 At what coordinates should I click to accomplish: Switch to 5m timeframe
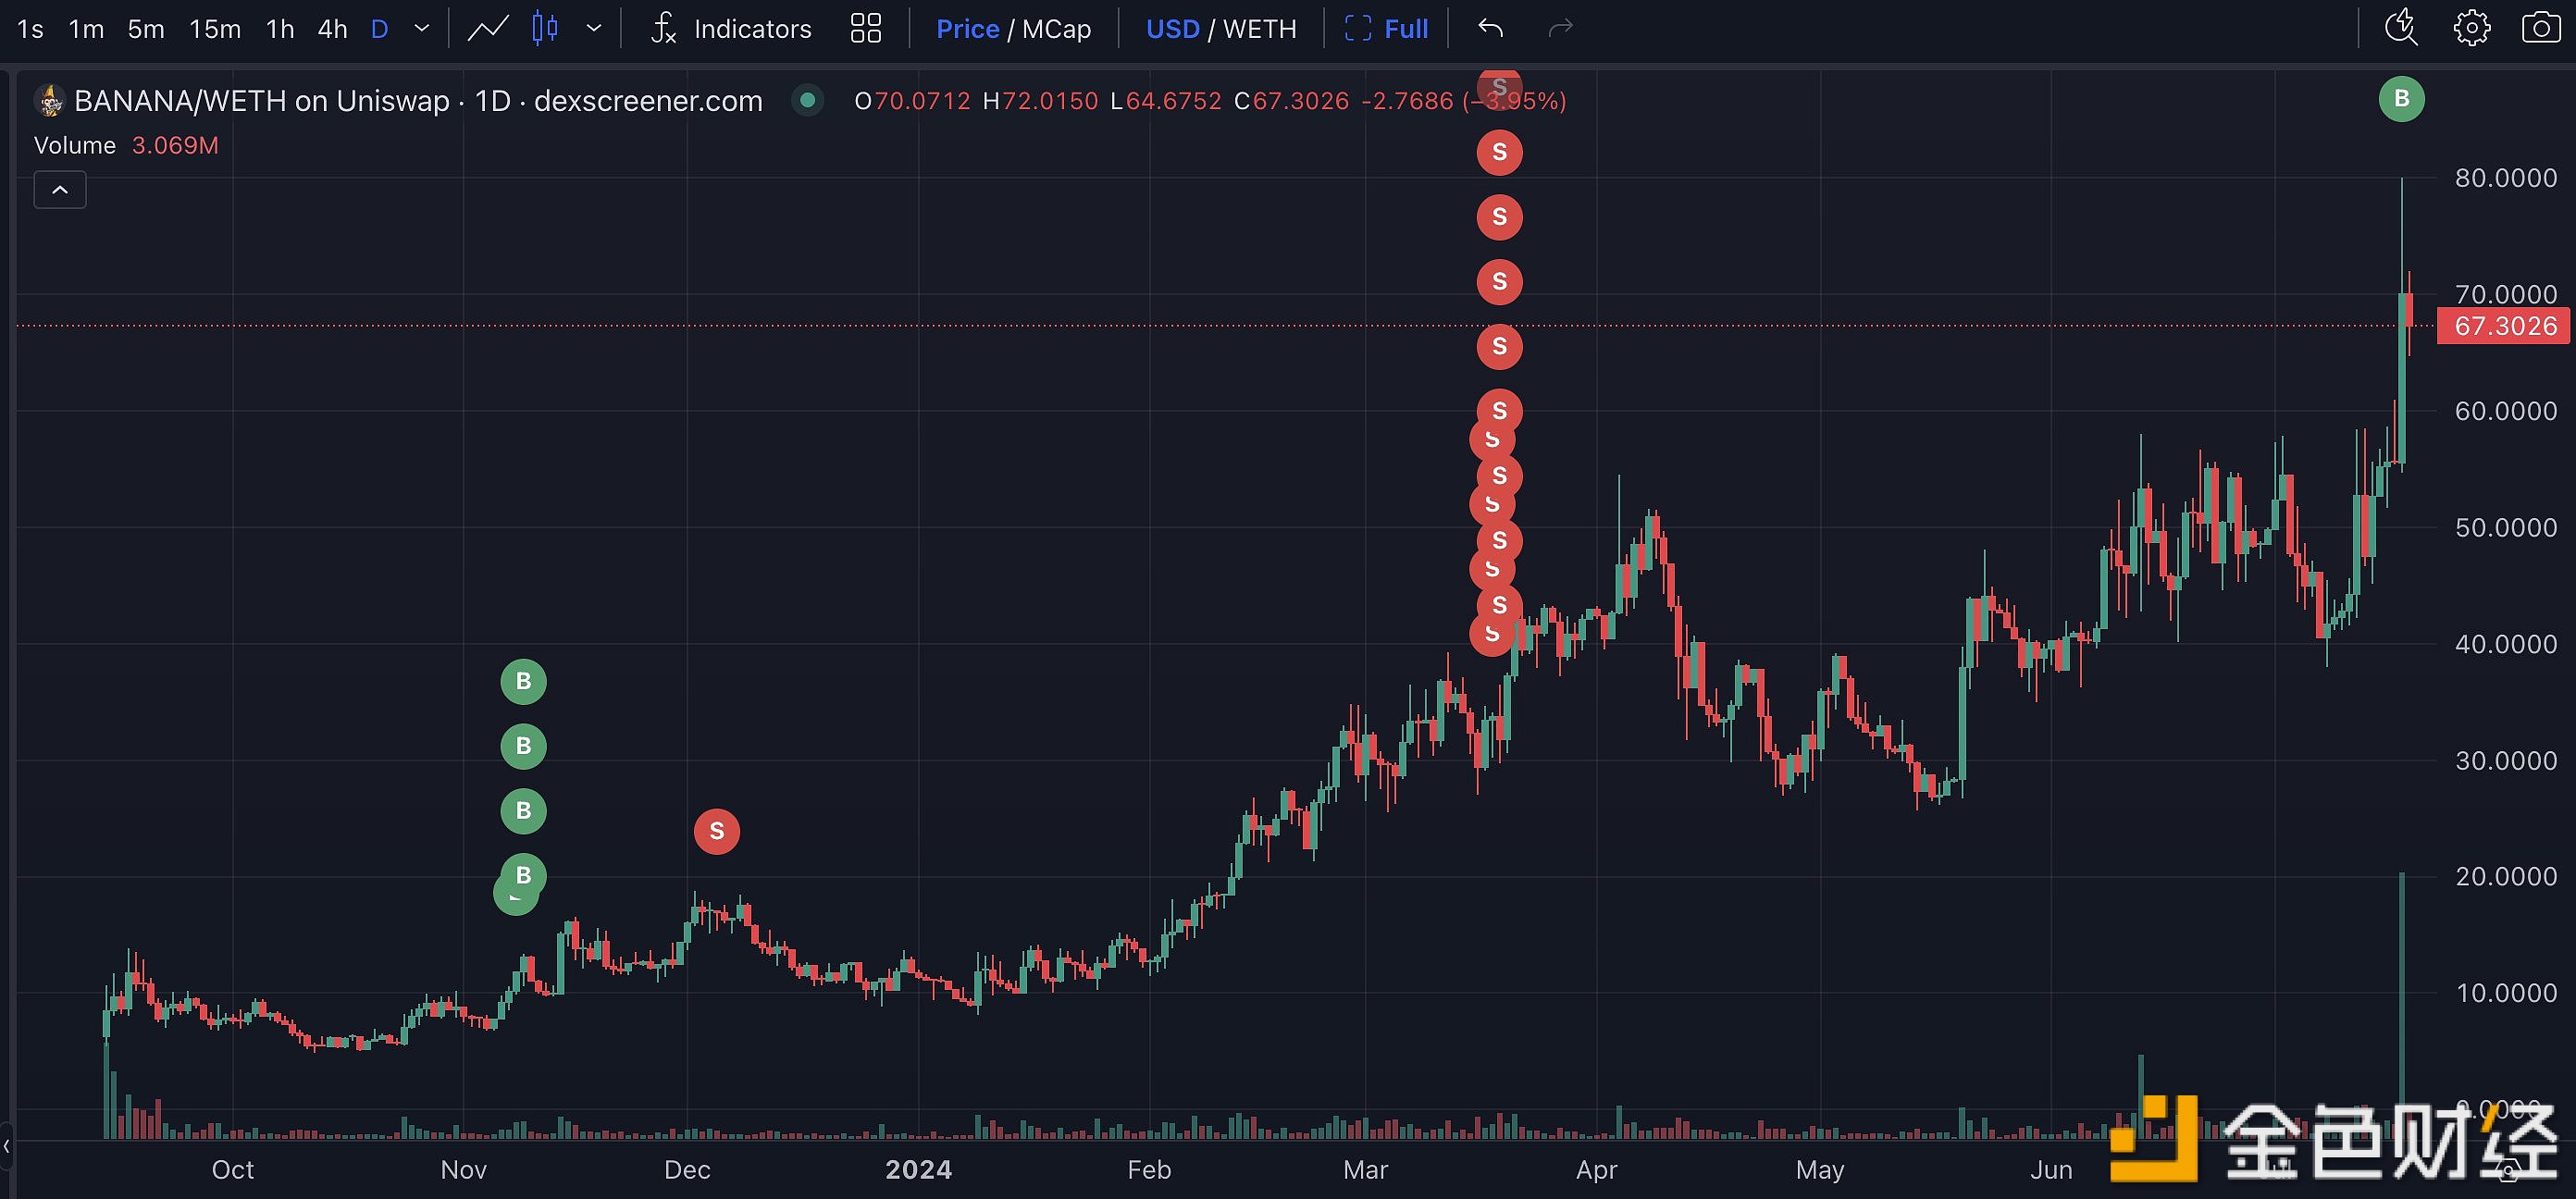tap(146, 29)
